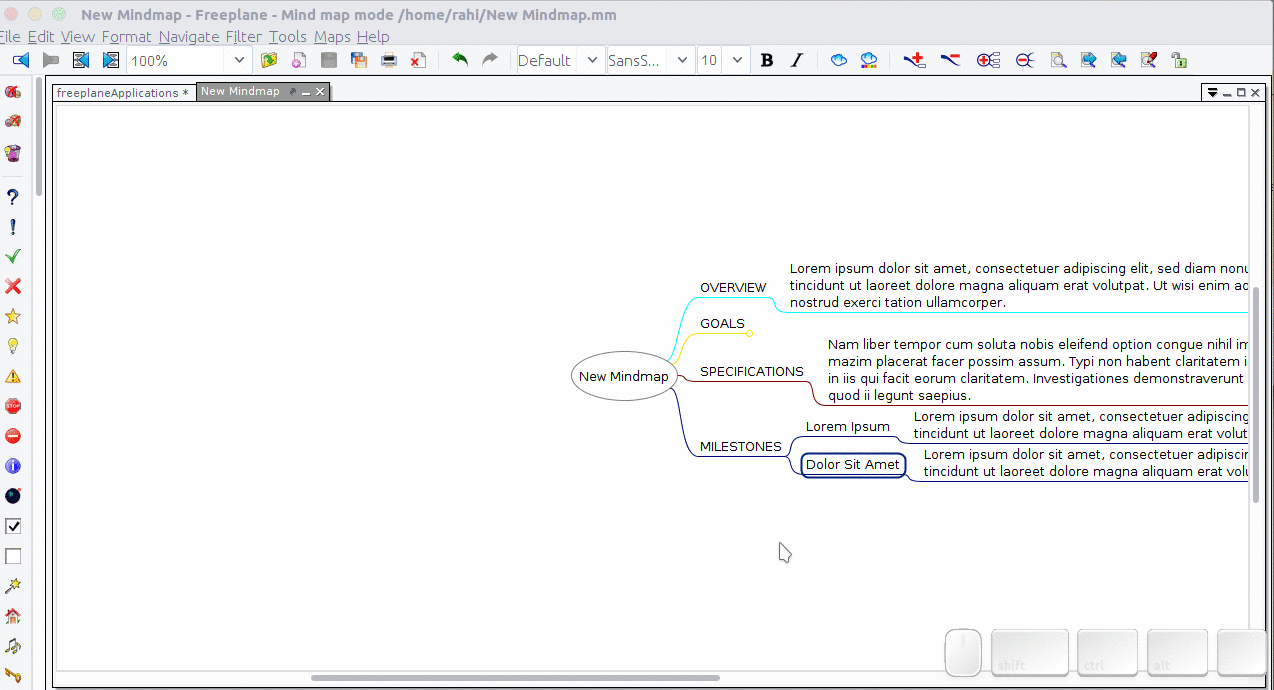The image size is (1274, 690).
Task: Open the find magnifier icon
Action: 1058,60
